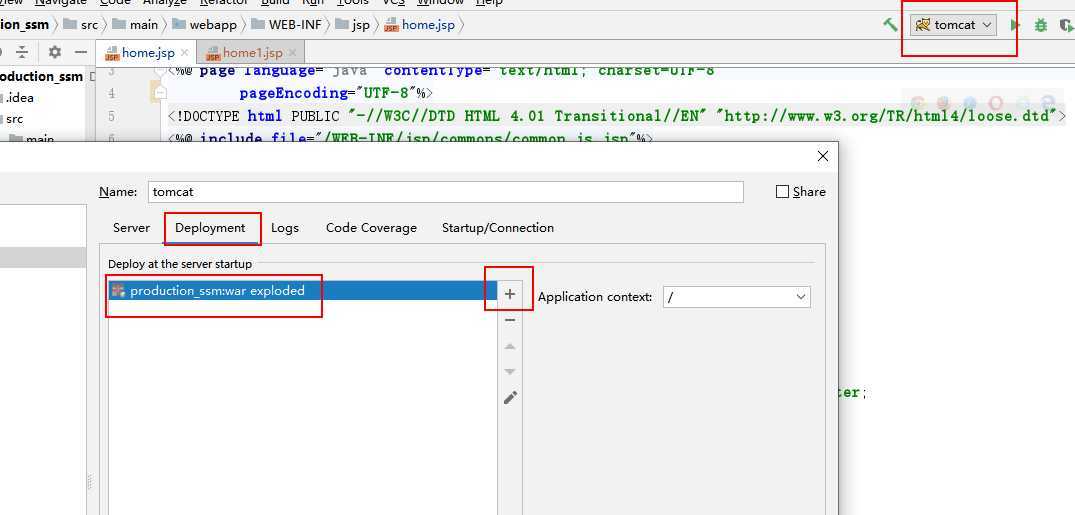Select production_ssm:war exploded artifact
Viewport: 1075px width, 515px height.
point(302,291)
